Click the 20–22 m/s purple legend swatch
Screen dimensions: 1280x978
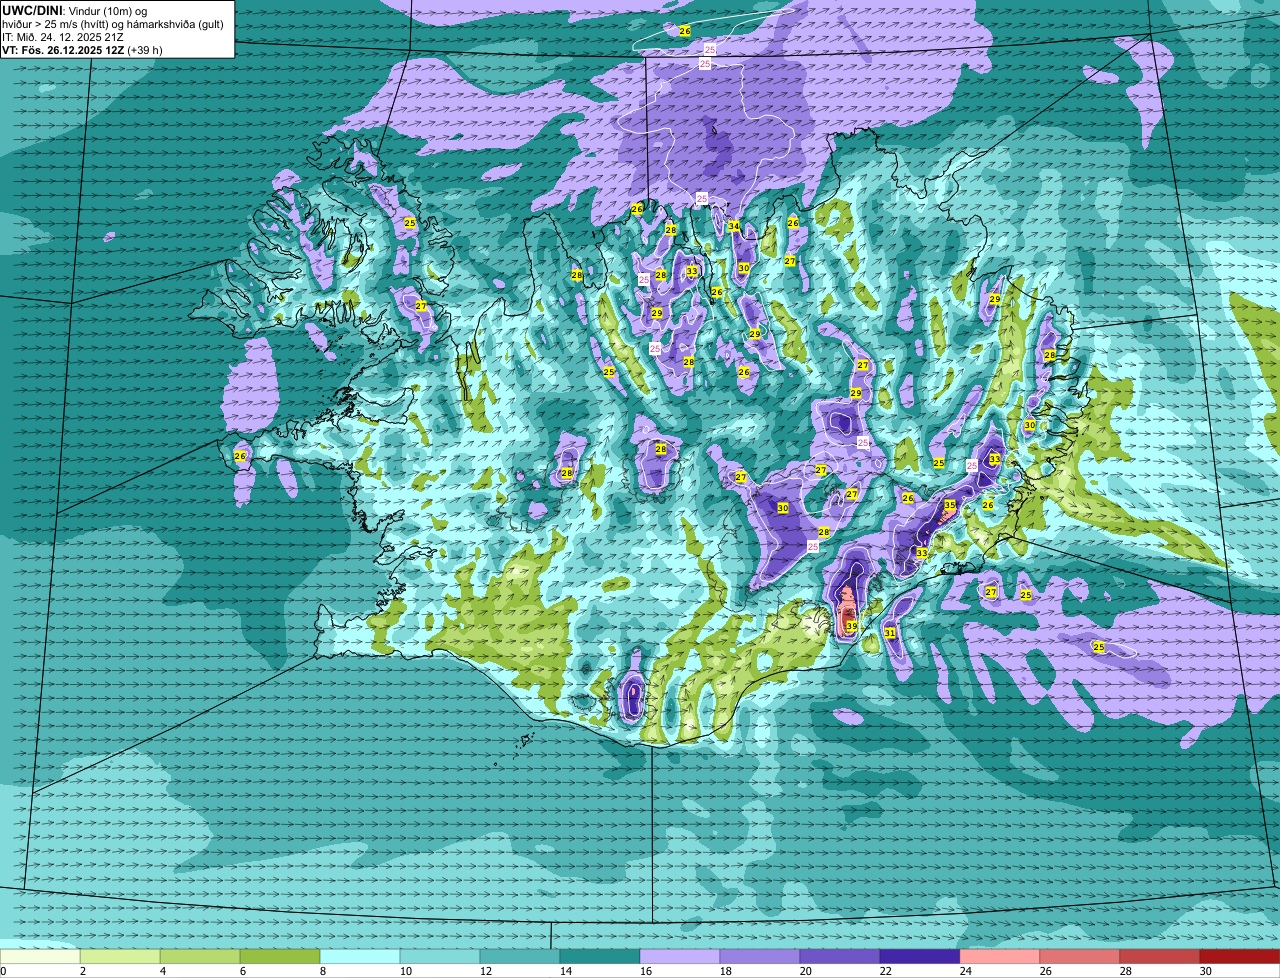click(x=840, y=957)
